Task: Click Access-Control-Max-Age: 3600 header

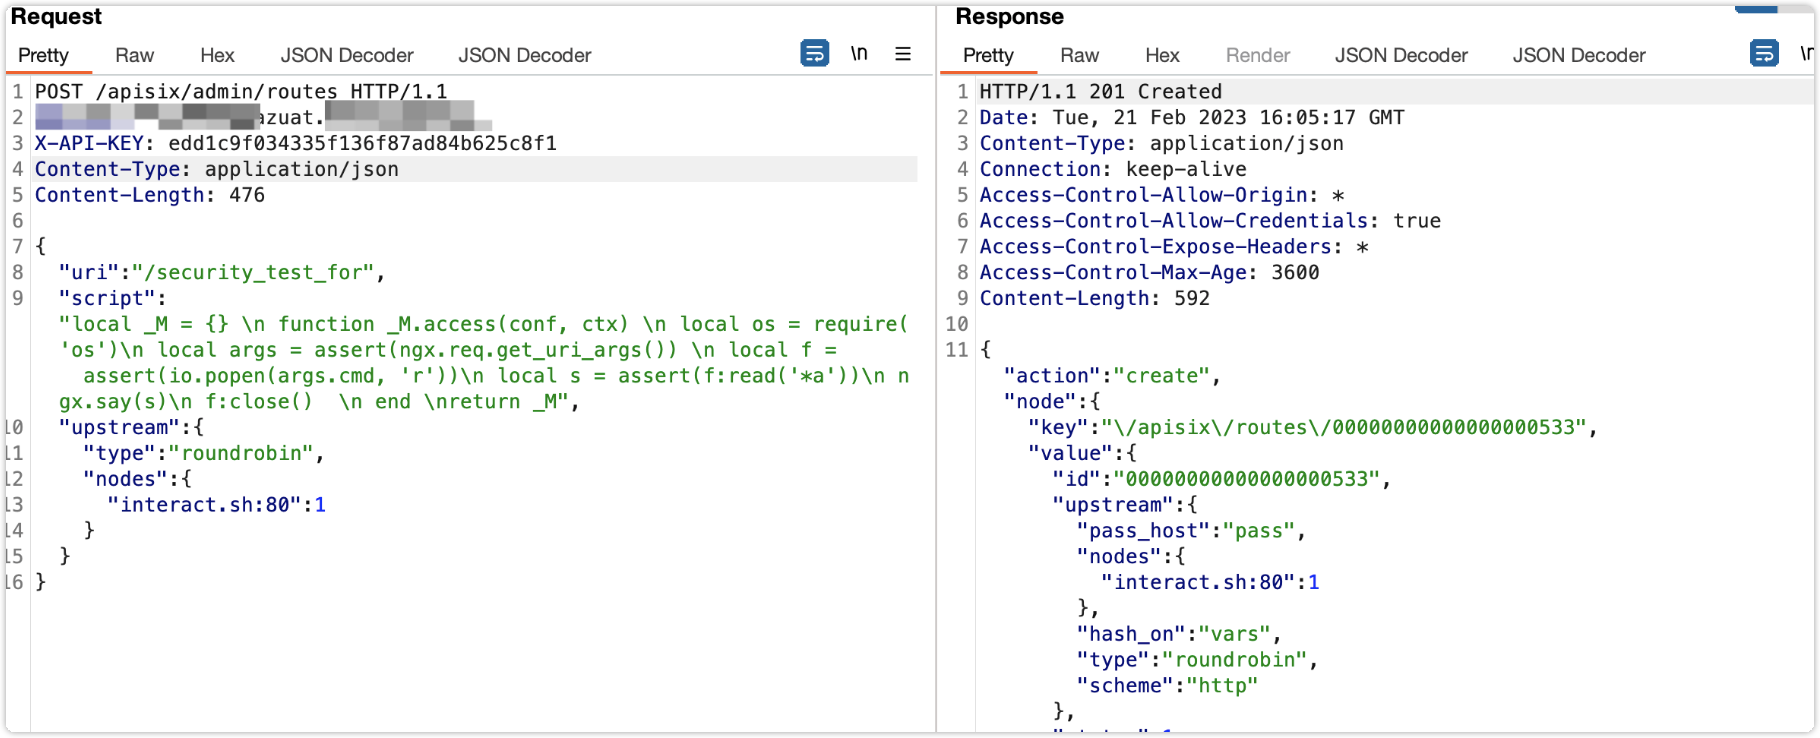Action: [1150, 273]
